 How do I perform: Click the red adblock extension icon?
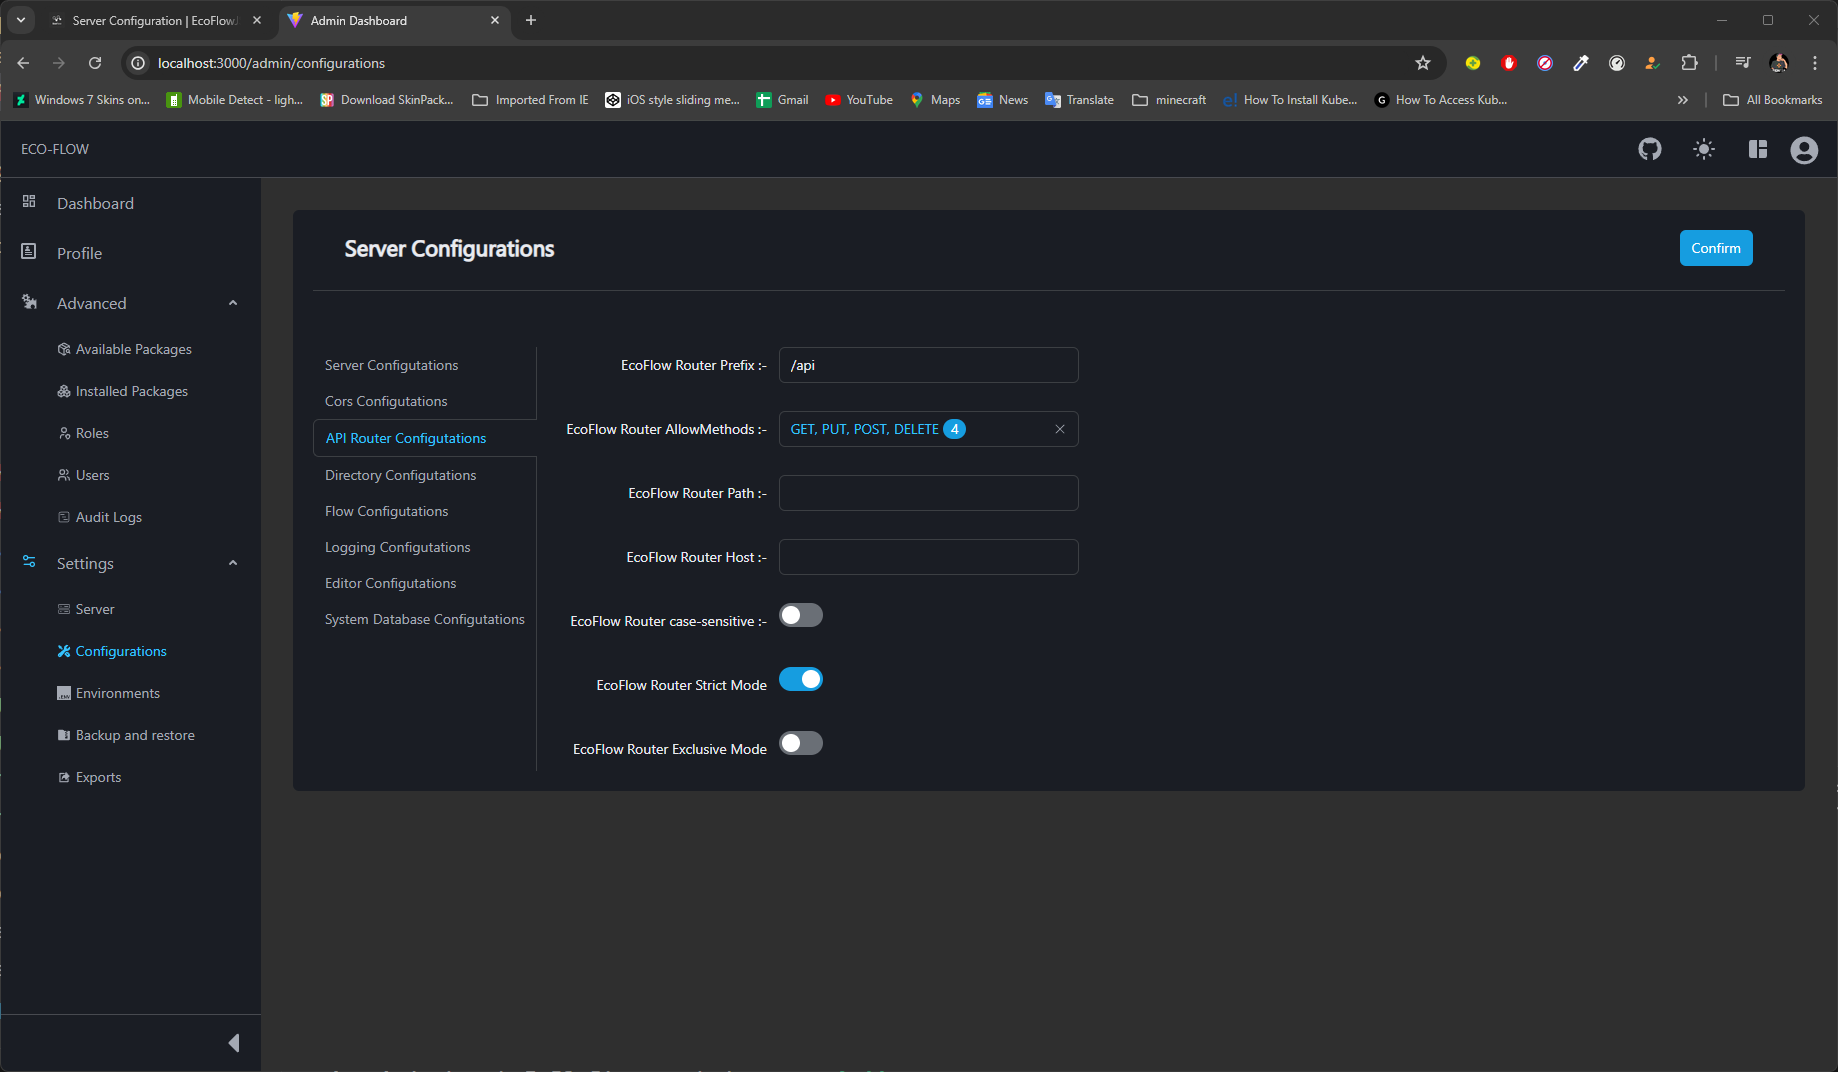[1509, 63]
